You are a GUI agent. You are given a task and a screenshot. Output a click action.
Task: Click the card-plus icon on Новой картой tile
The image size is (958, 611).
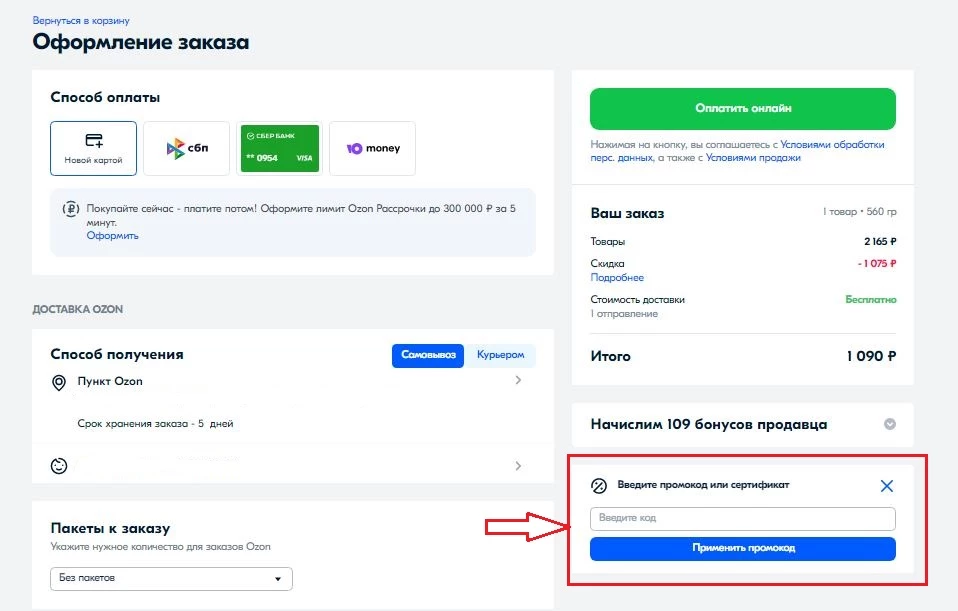[x=92, y=138]
